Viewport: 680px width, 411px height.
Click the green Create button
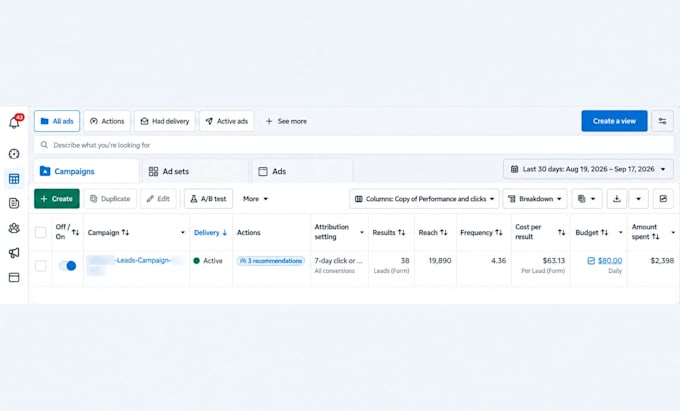pos(57,199)
